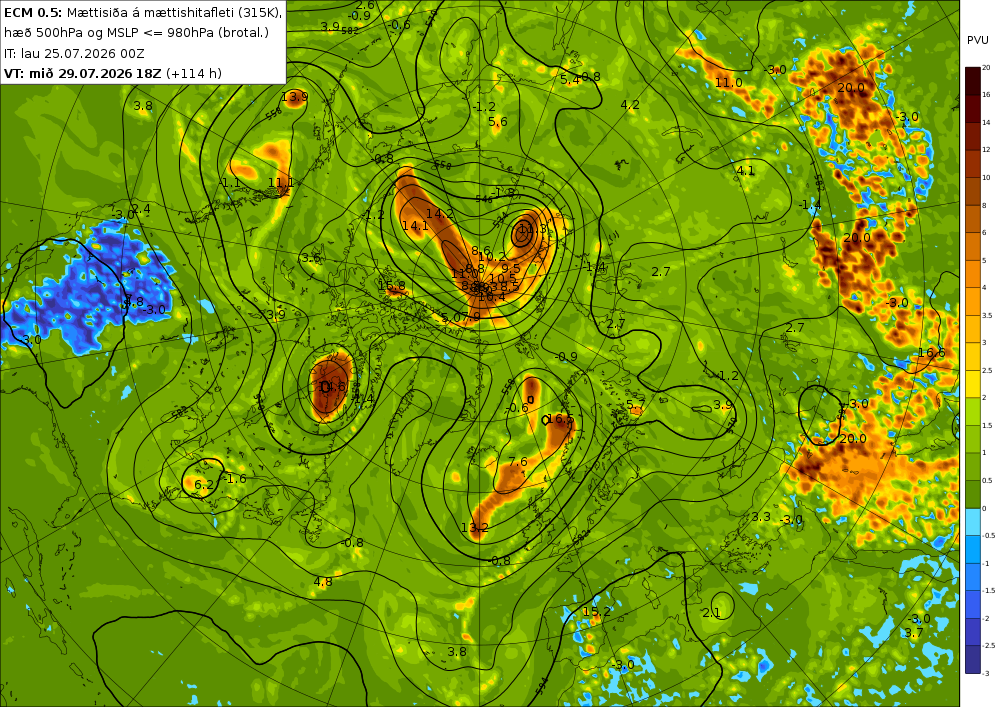Click the initial time "IT: lau 25.07.2026 00Z"
The height and width of the screenshot is (707, 1000).
pos(74,54)
